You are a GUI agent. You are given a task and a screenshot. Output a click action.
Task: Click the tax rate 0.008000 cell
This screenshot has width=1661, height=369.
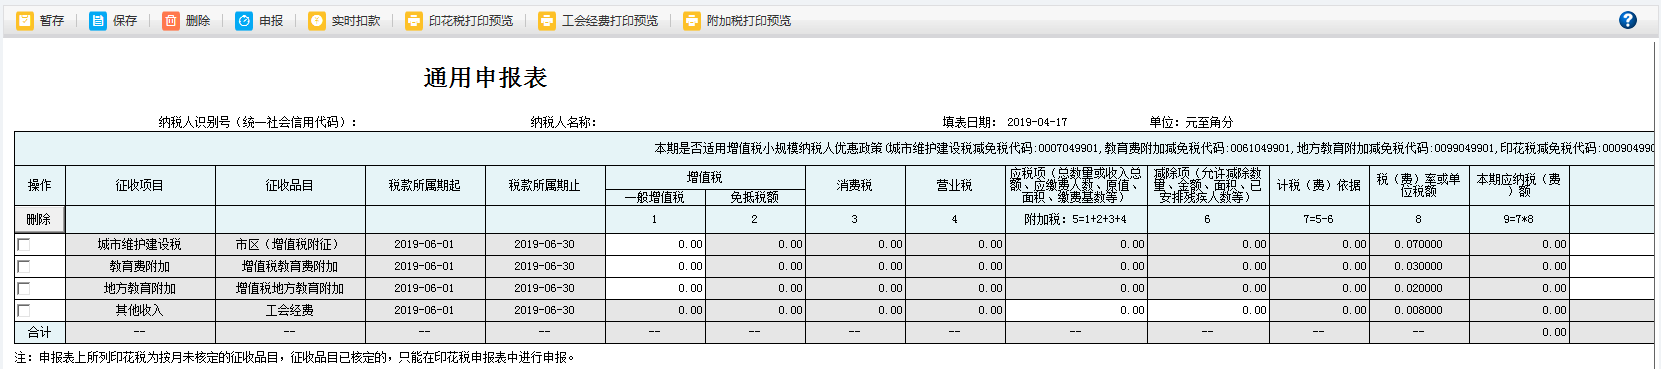(1419, 310)
